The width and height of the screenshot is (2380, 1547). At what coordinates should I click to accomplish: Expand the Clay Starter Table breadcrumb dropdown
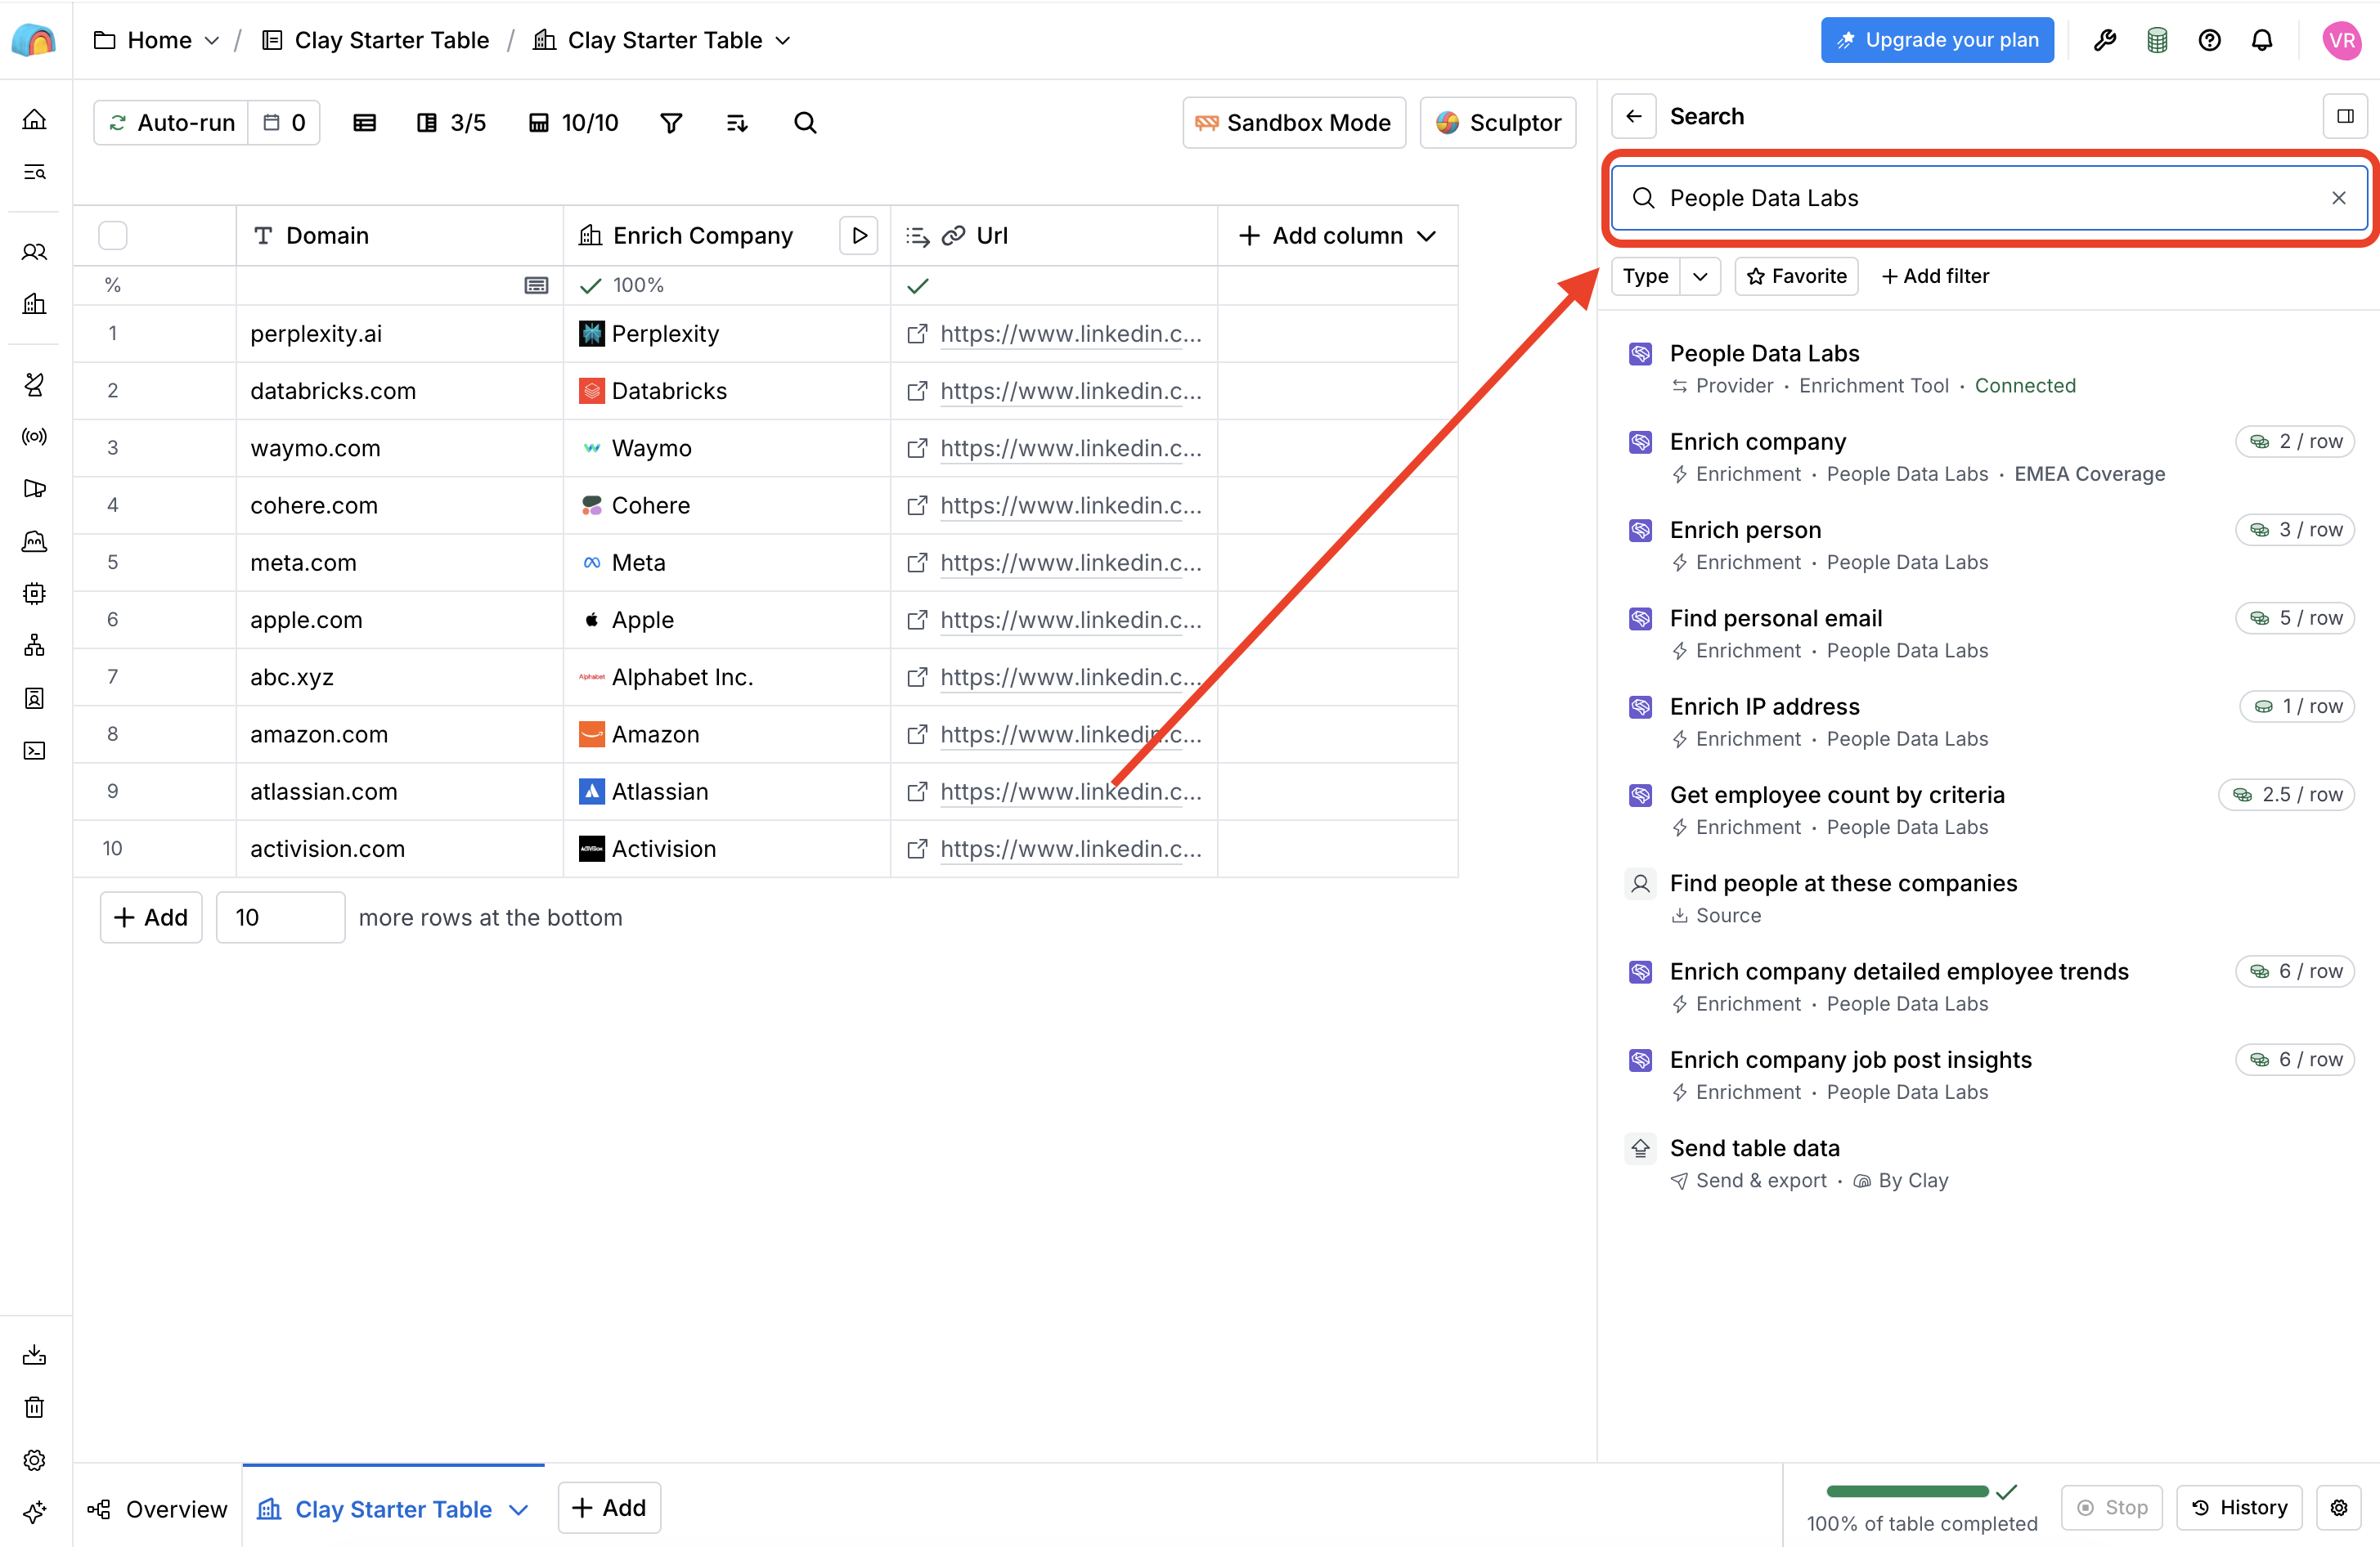click(x=783, y=41)
